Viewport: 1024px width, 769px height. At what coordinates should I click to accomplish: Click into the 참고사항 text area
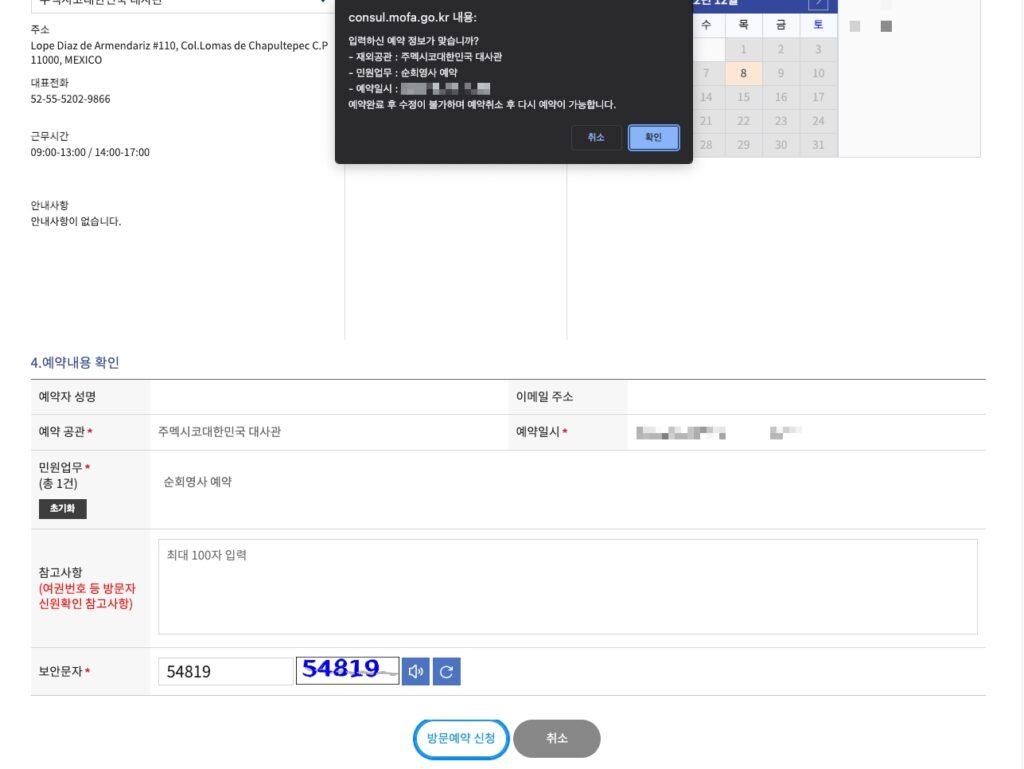click(568, 586)
